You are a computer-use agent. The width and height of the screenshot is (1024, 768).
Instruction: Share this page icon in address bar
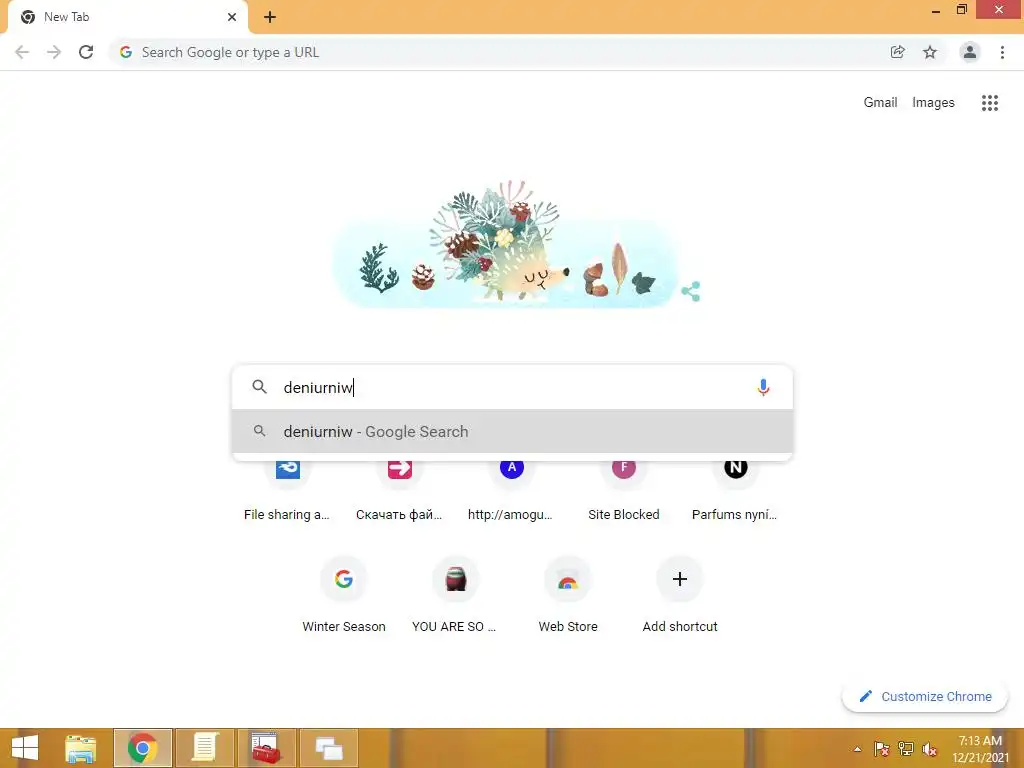tap(898, 52)
